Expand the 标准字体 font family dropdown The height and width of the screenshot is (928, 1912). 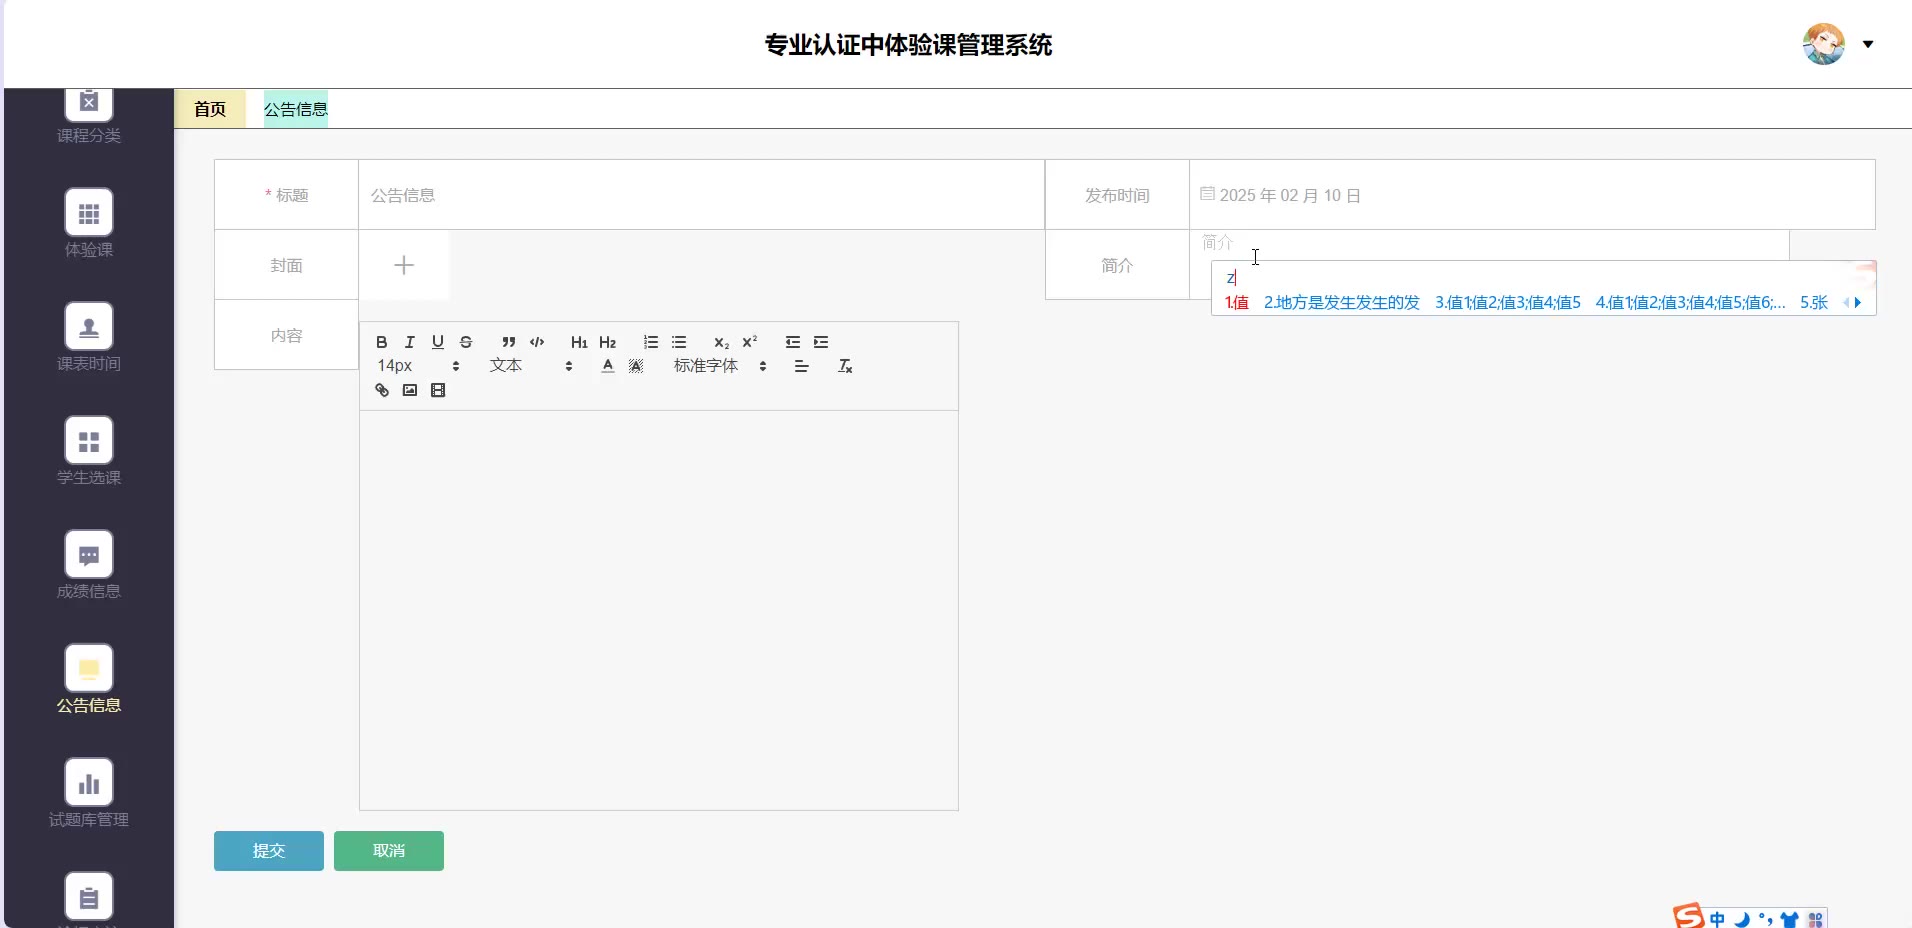point(720,366)
